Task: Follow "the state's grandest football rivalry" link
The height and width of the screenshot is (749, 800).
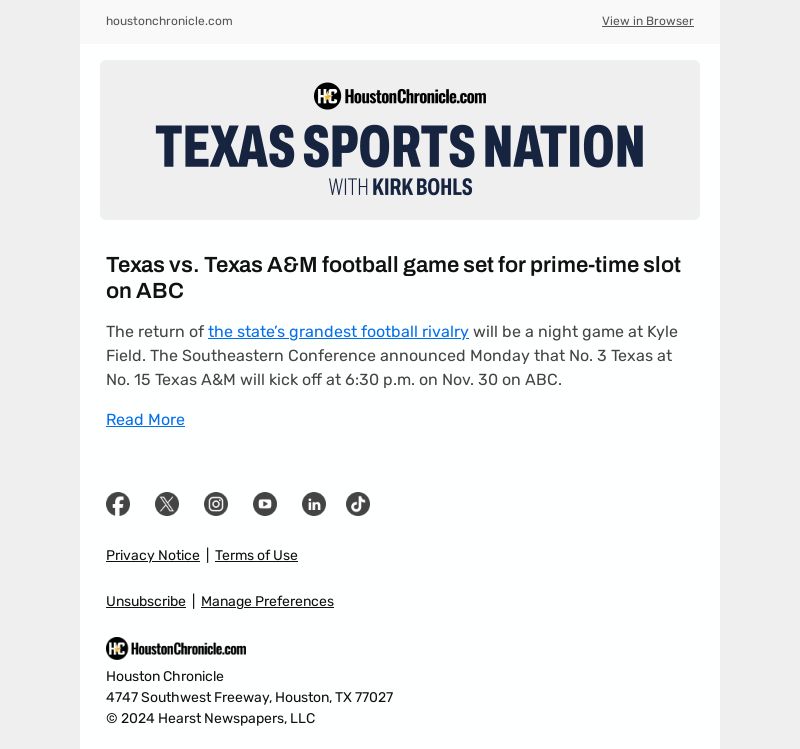Action: point(338,332)
